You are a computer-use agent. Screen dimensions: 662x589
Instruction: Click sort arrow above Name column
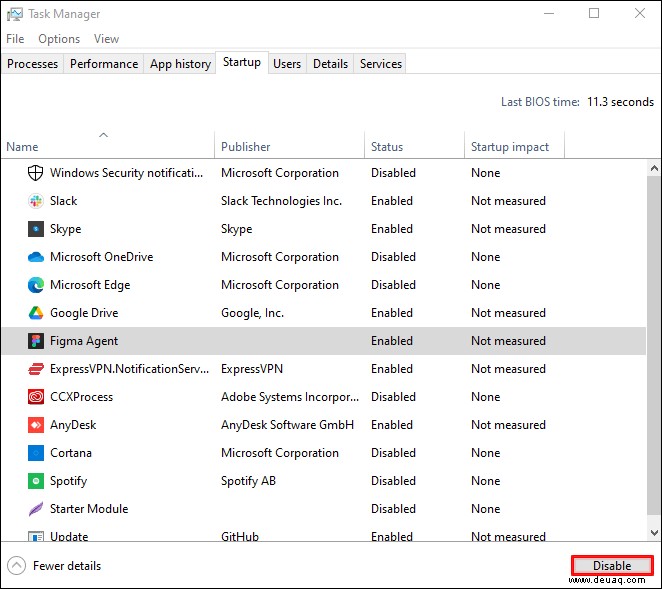[103, 135]
